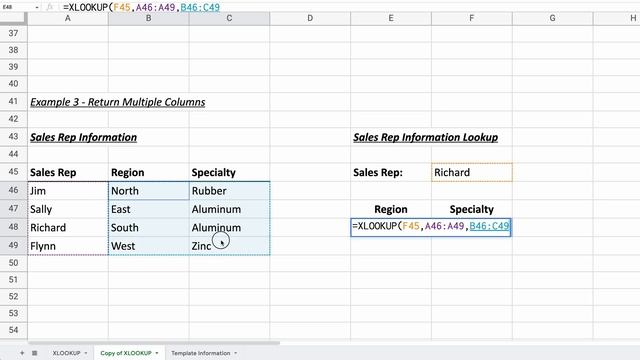Click the Example 3 - Return Multiple Columns heading
Image resolution: width=640 pixels, height=360 pixels.
click(x=118, y=102)
